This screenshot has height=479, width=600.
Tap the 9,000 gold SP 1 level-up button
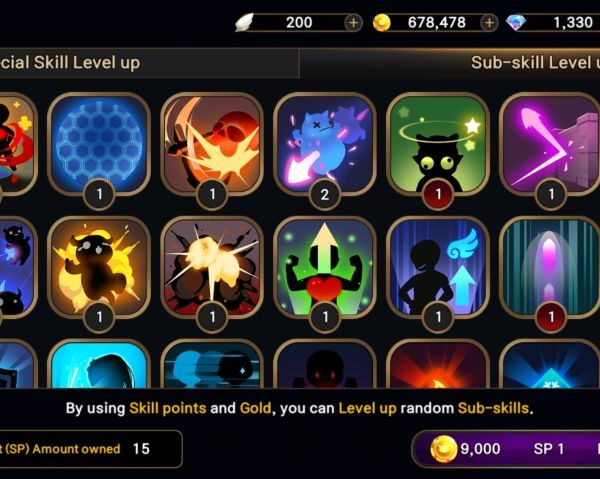pos(506,449)
